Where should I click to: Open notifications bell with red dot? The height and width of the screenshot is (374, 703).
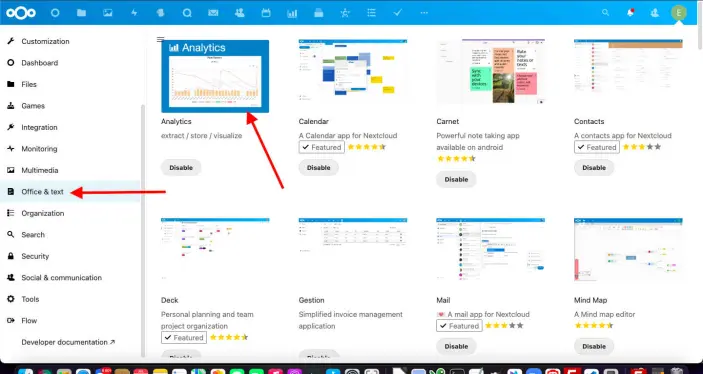pos(630,13)
